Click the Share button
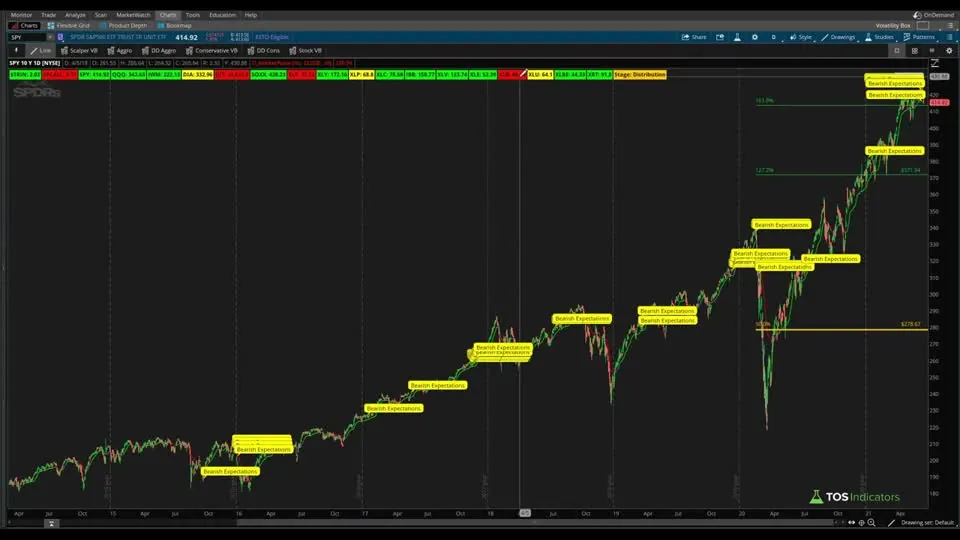 pyautogui.click(x=694, y=37)
